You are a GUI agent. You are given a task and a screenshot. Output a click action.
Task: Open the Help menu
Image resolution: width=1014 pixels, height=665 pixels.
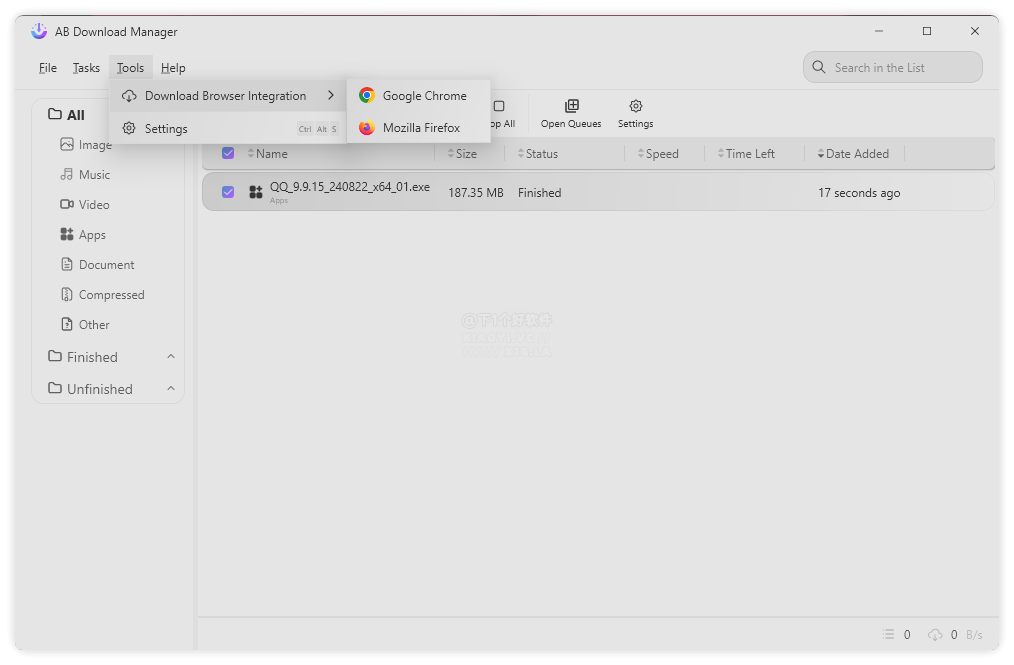coord(173,67)
